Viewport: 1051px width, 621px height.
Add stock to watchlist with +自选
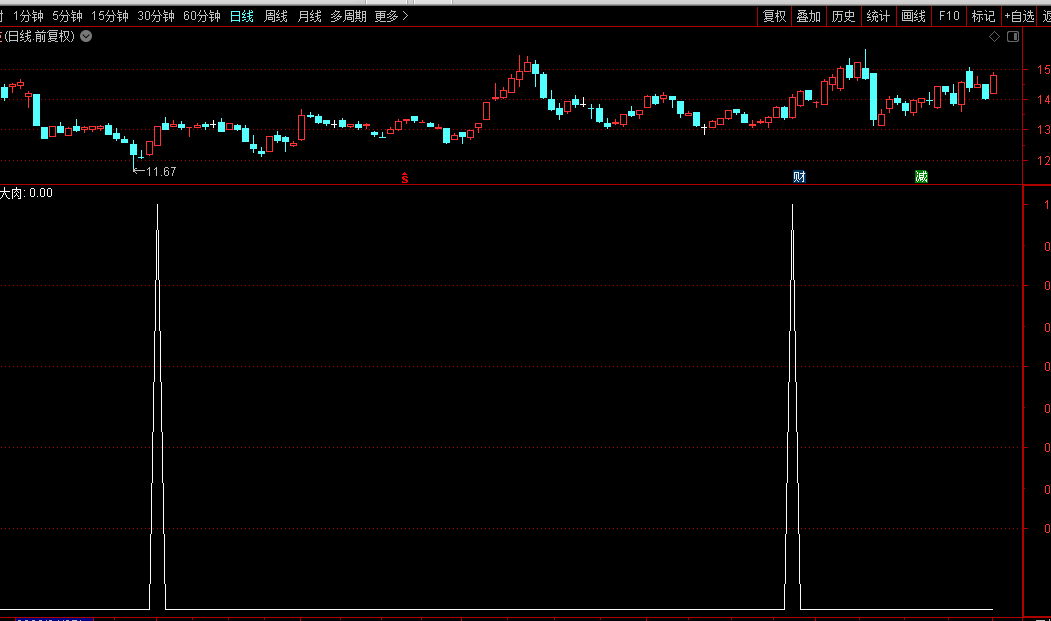click(x=1019, y=16)
